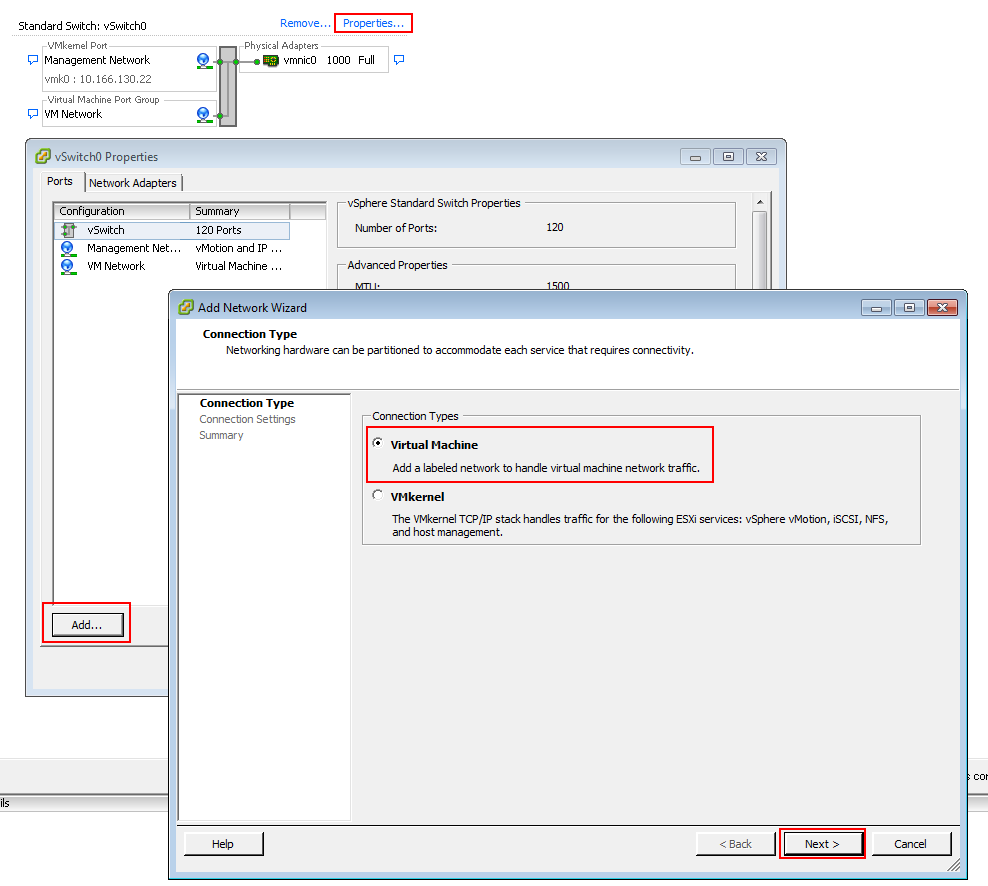
Task: Click the properties pane scrollbar thumb
Action: pyautogui.click(x=760, y=250)
